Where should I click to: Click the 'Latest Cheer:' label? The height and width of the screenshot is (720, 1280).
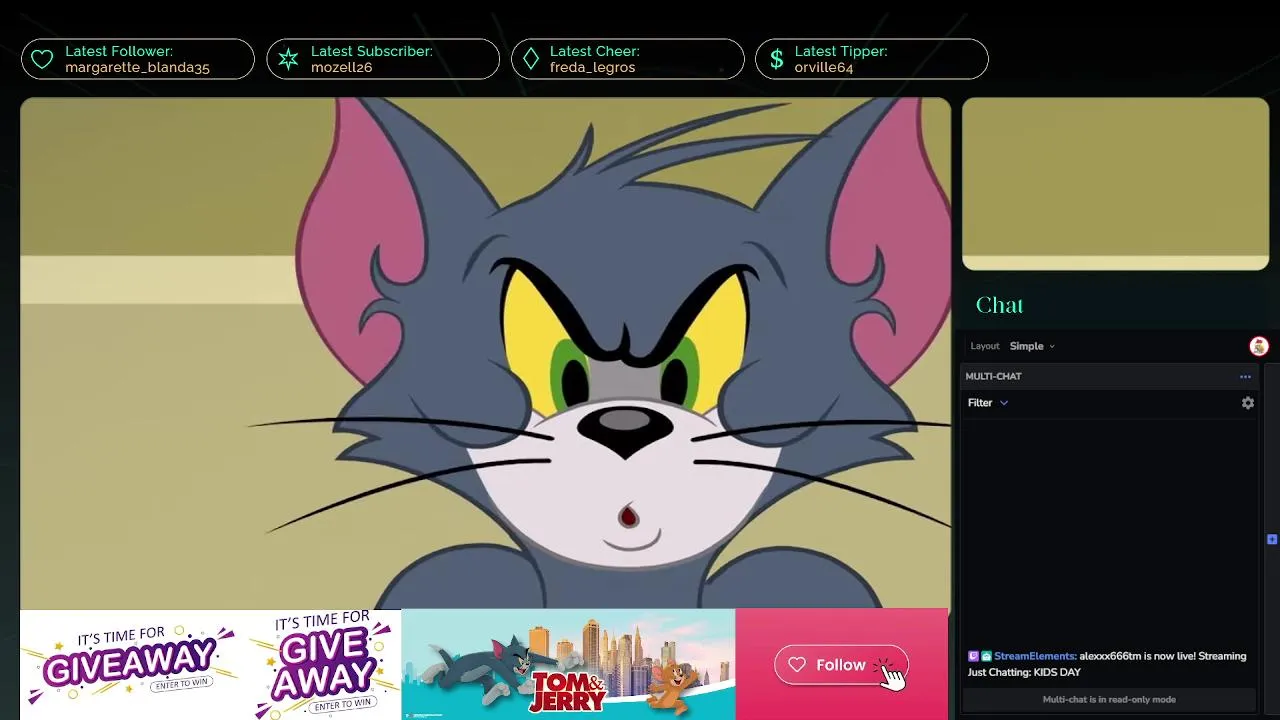[595, 51]
